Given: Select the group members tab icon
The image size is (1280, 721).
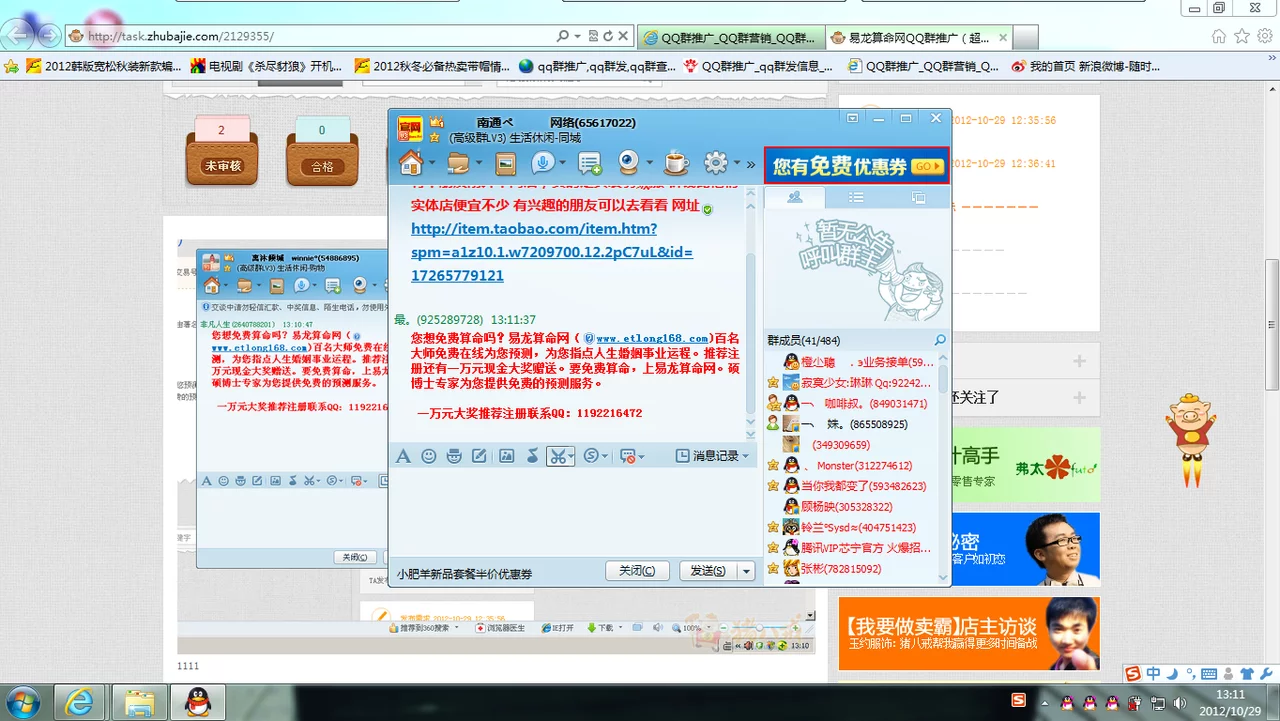Looking at the screenshot, I should 795,197.
